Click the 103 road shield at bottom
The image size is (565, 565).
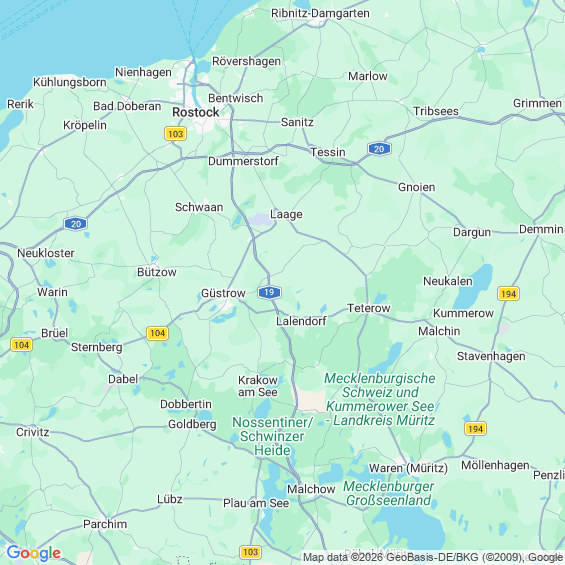tap(250, 552)
